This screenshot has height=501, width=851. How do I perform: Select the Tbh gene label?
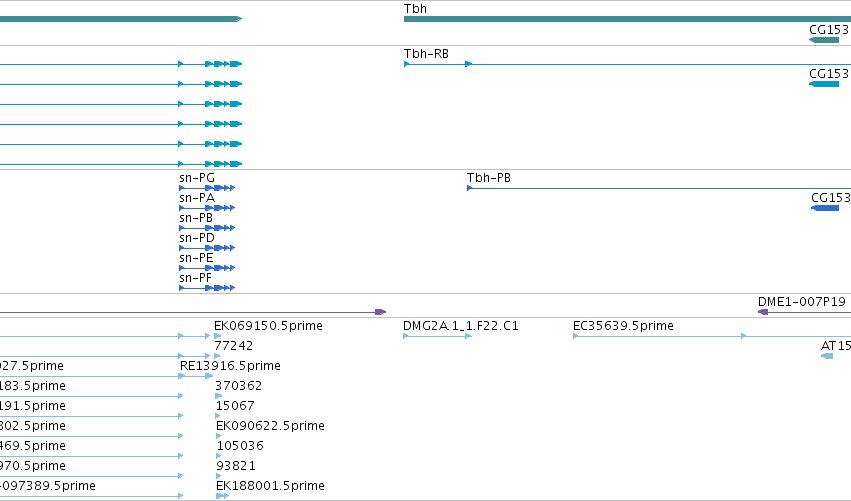click(x=415, y=9)
